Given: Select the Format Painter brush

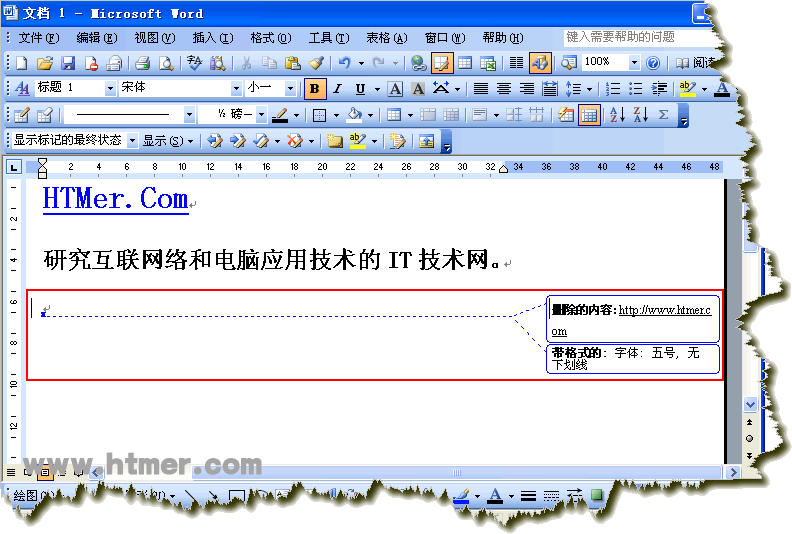Looking at the screenshot, I should [x=316, y=63].
